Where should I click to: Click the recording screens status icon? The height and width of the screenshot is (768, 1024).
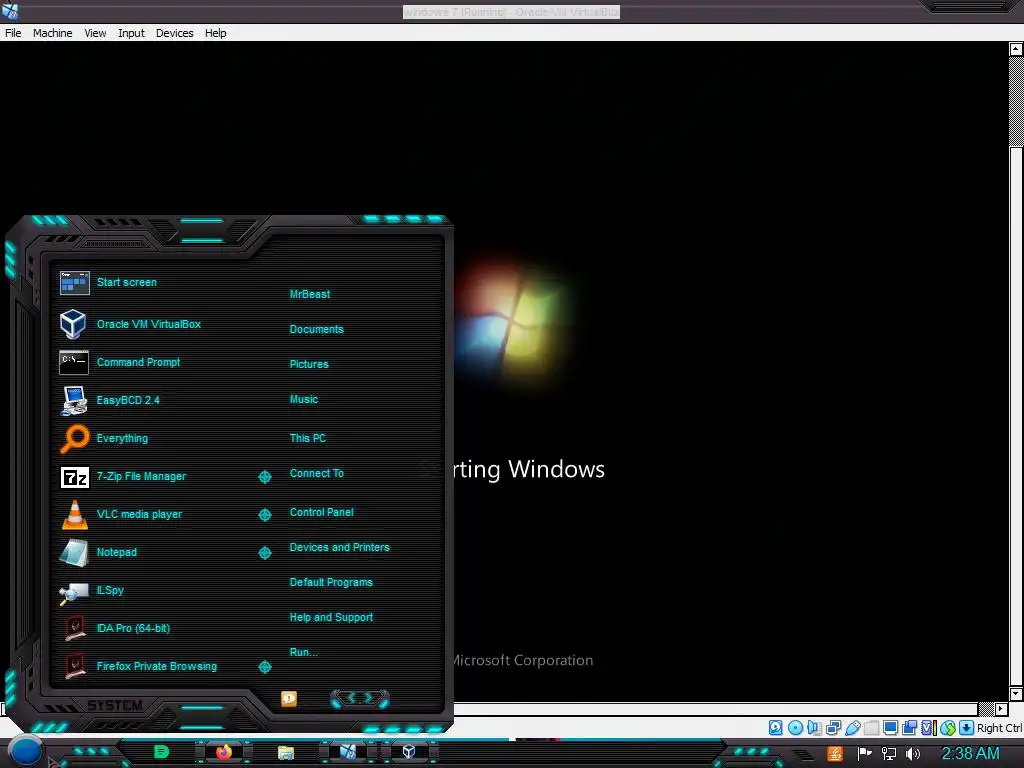(909, 728)
